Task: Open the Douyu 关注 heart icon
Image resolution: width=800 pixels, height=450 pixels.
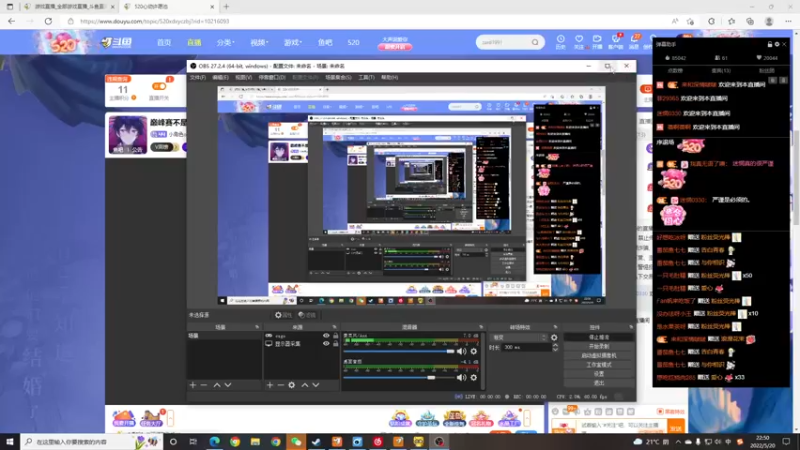Action: tap(579, 42)
